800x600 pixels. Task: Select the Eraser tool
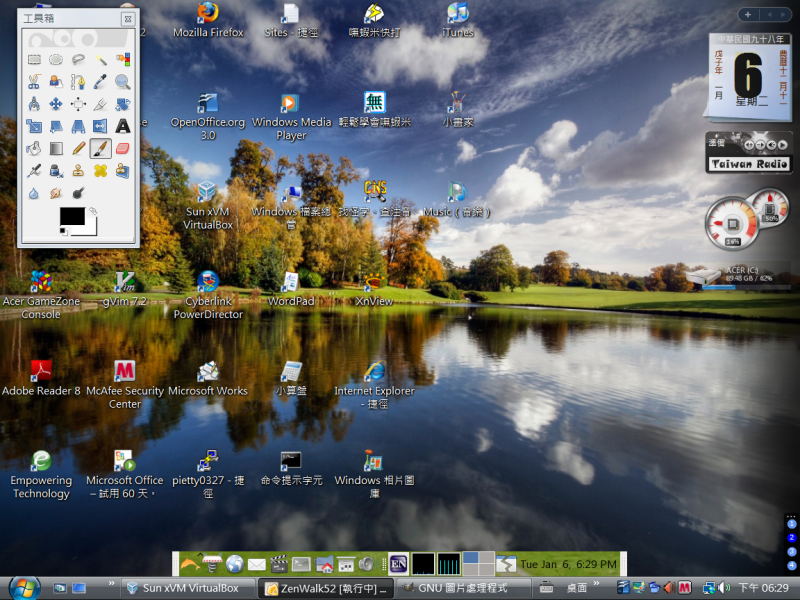(x=122, y=148)
